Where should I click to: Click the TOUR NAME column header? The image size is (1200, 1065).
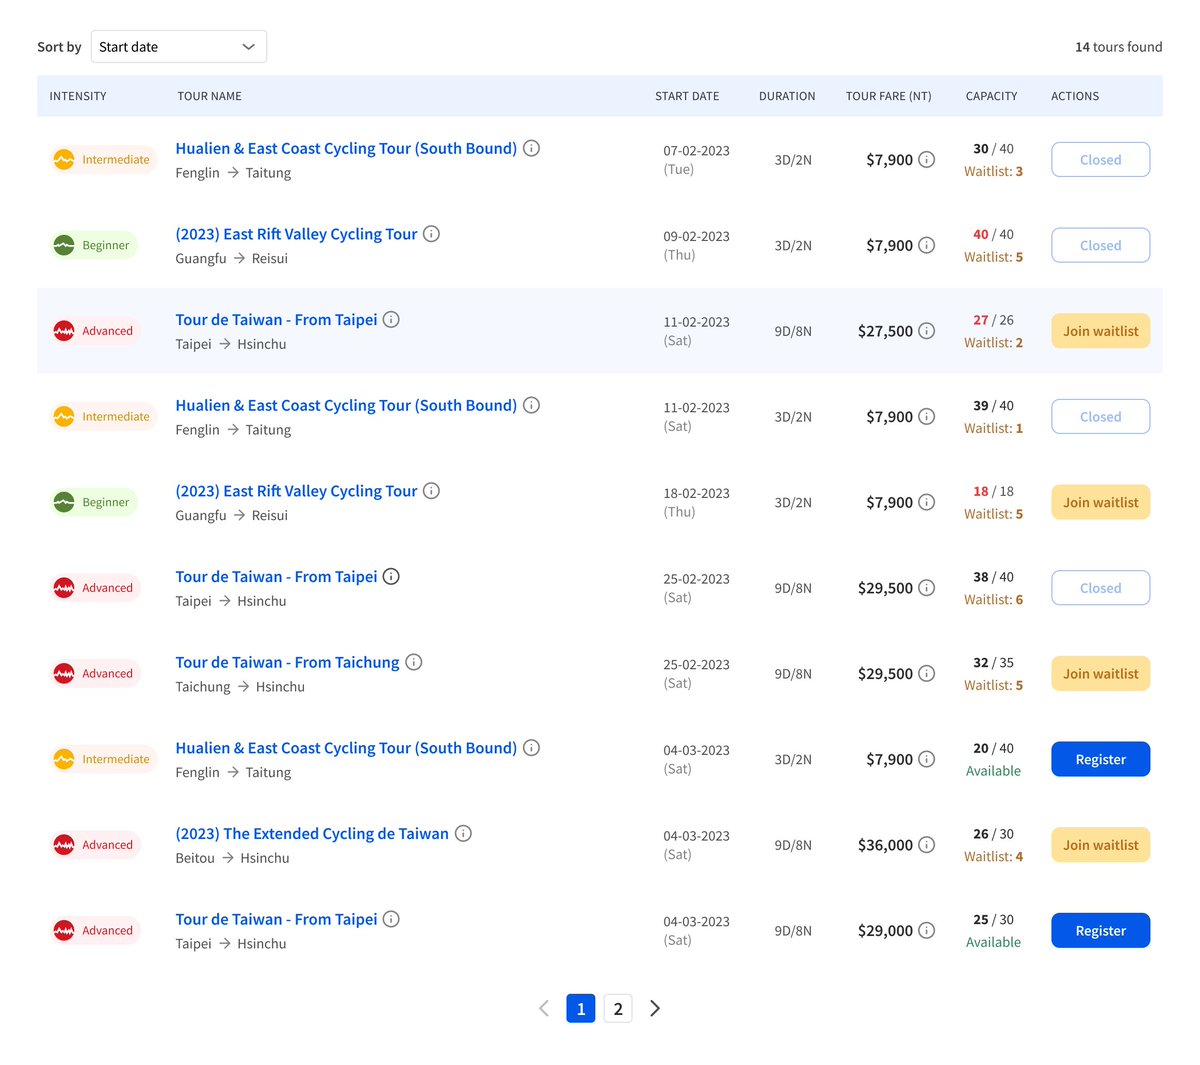[x=210, y=96]
